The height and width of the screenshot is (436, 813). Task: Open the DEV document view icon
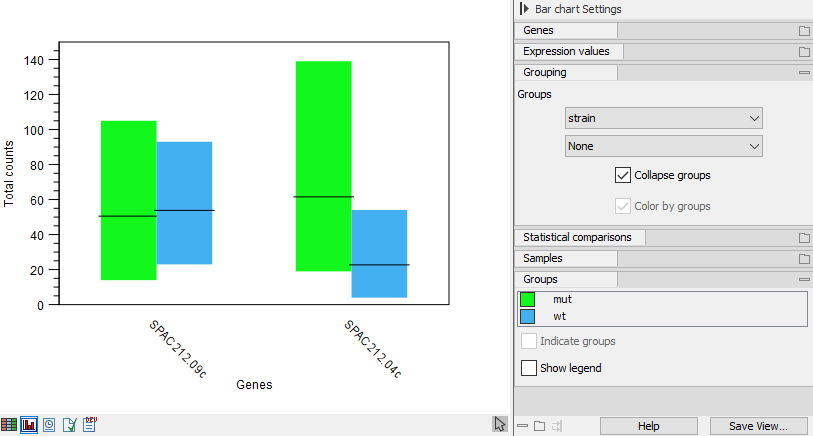pos(89,425)
